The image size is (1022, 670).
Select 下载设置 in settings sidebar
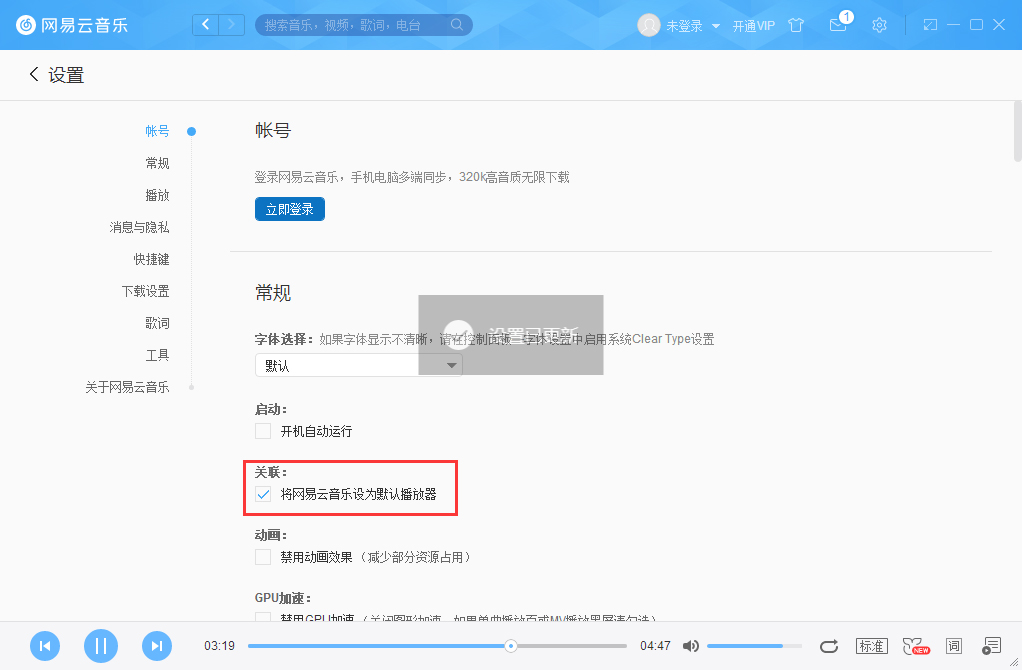click(x=151, y=290)
